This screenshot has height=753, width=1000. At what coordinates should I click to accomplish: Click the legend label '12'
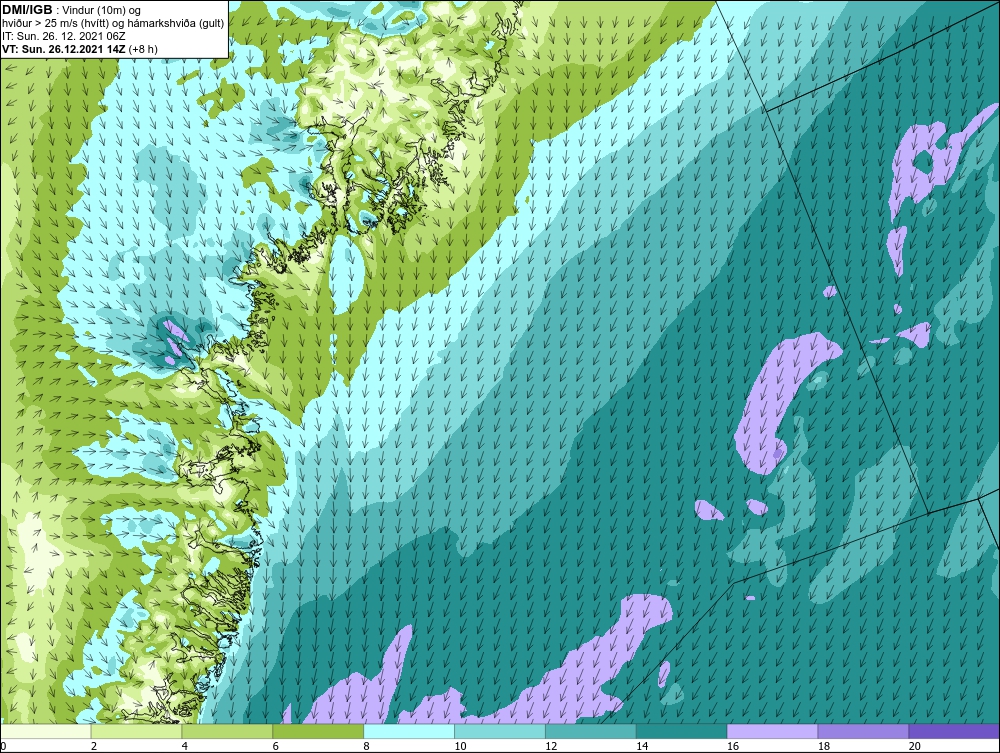(551, 746)
